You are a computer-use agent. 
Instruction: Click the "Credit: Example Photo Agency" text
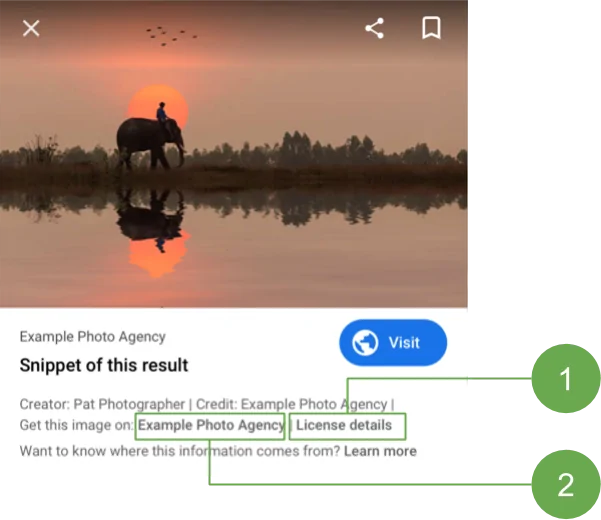(292, 404)
